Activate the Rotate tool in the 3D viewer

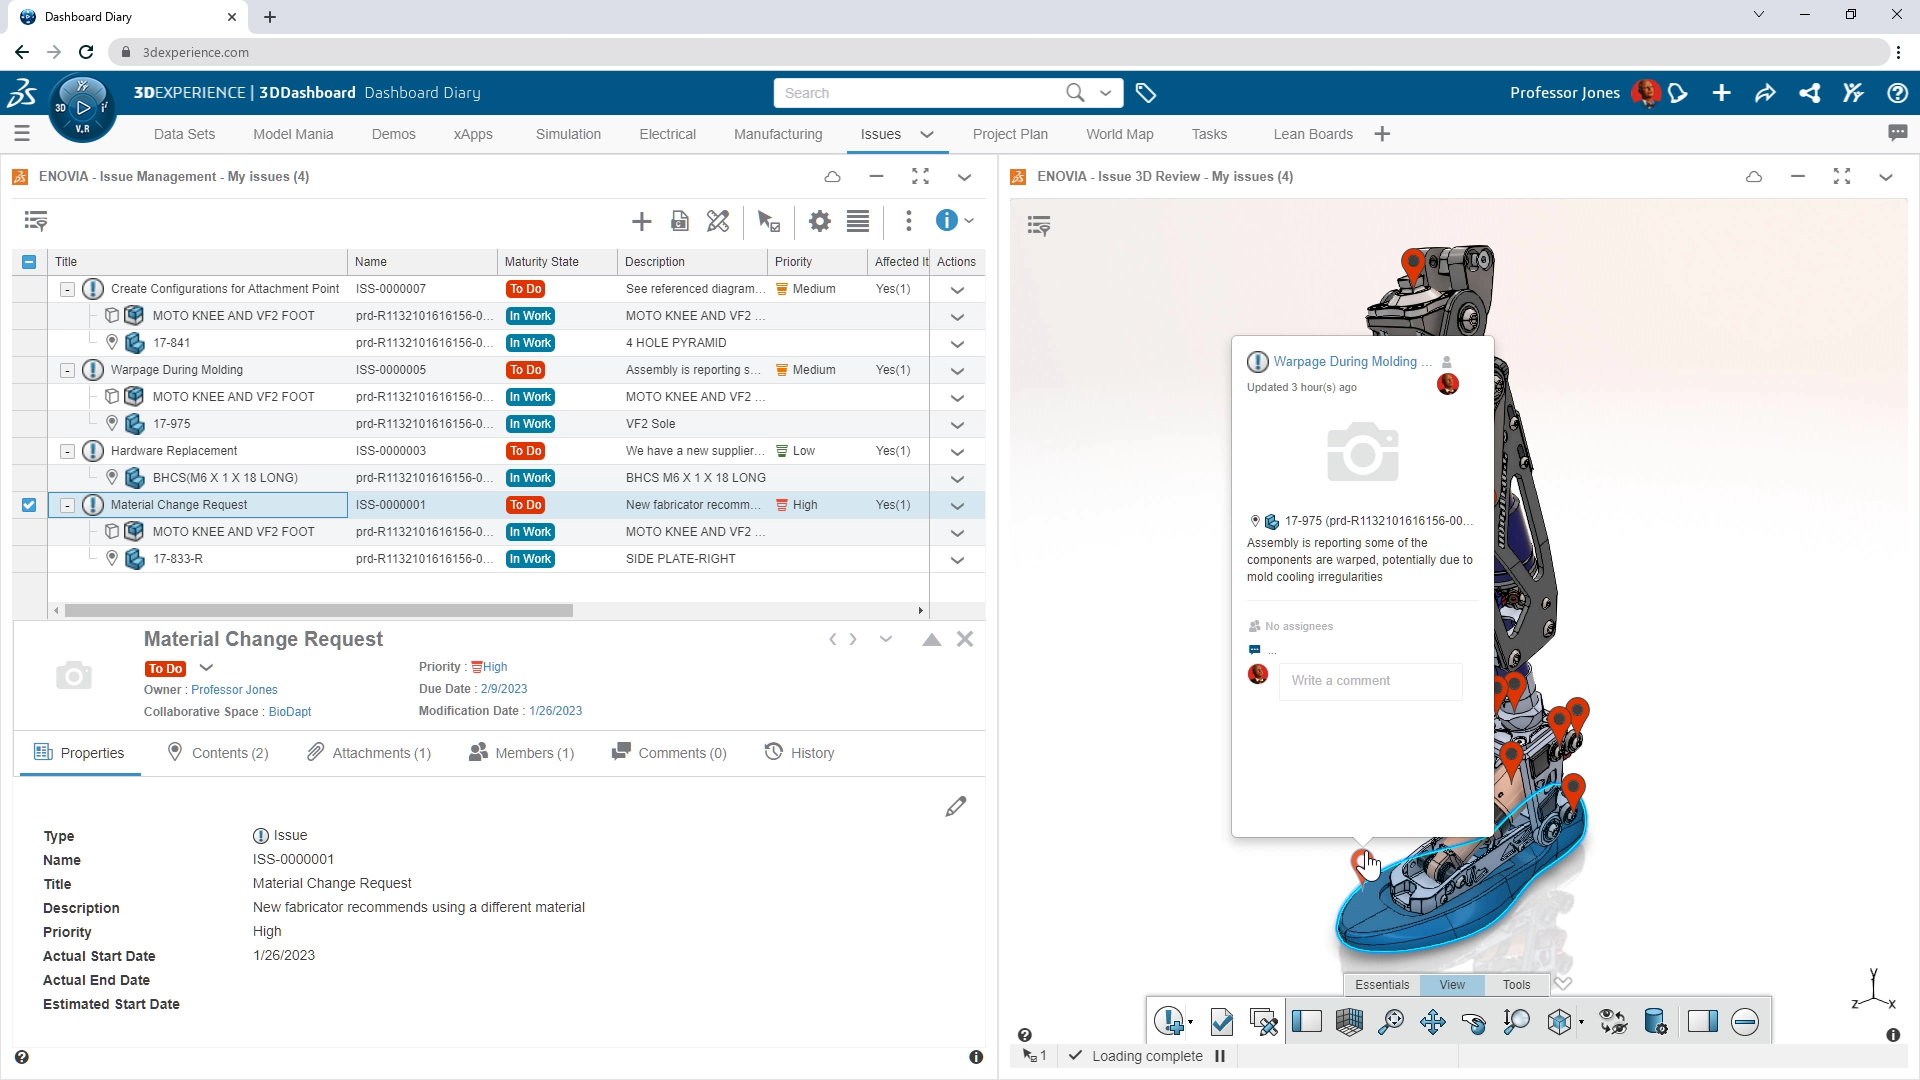1474,1021
